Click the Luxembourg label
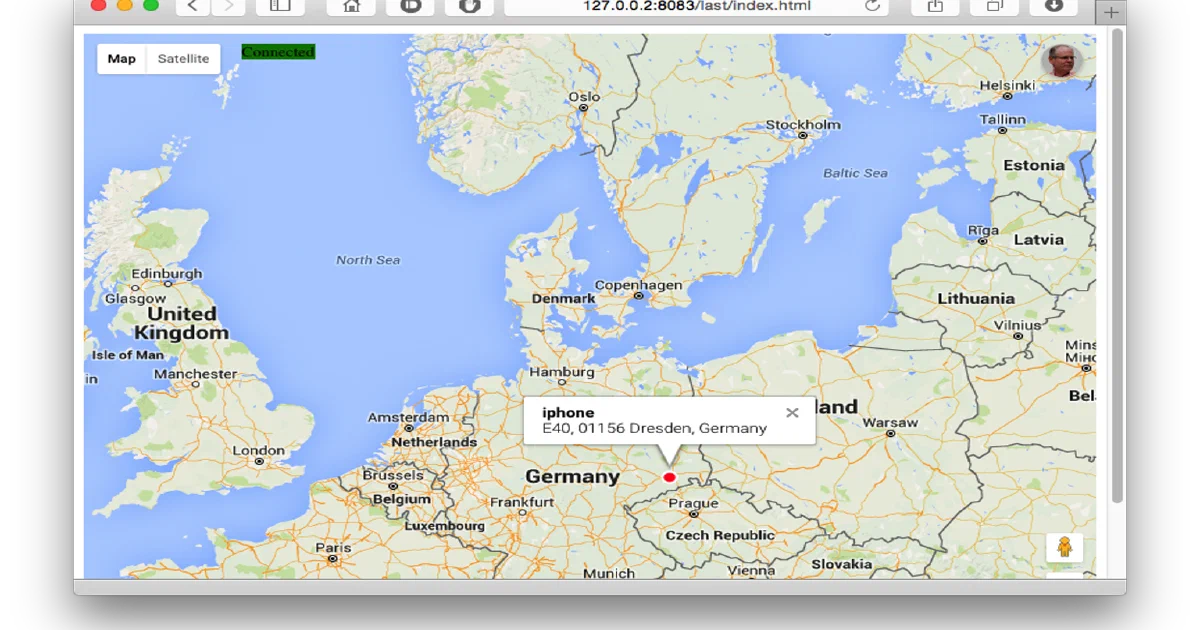The height and width of the screenshot is (630, 1200). pos(444,525)
